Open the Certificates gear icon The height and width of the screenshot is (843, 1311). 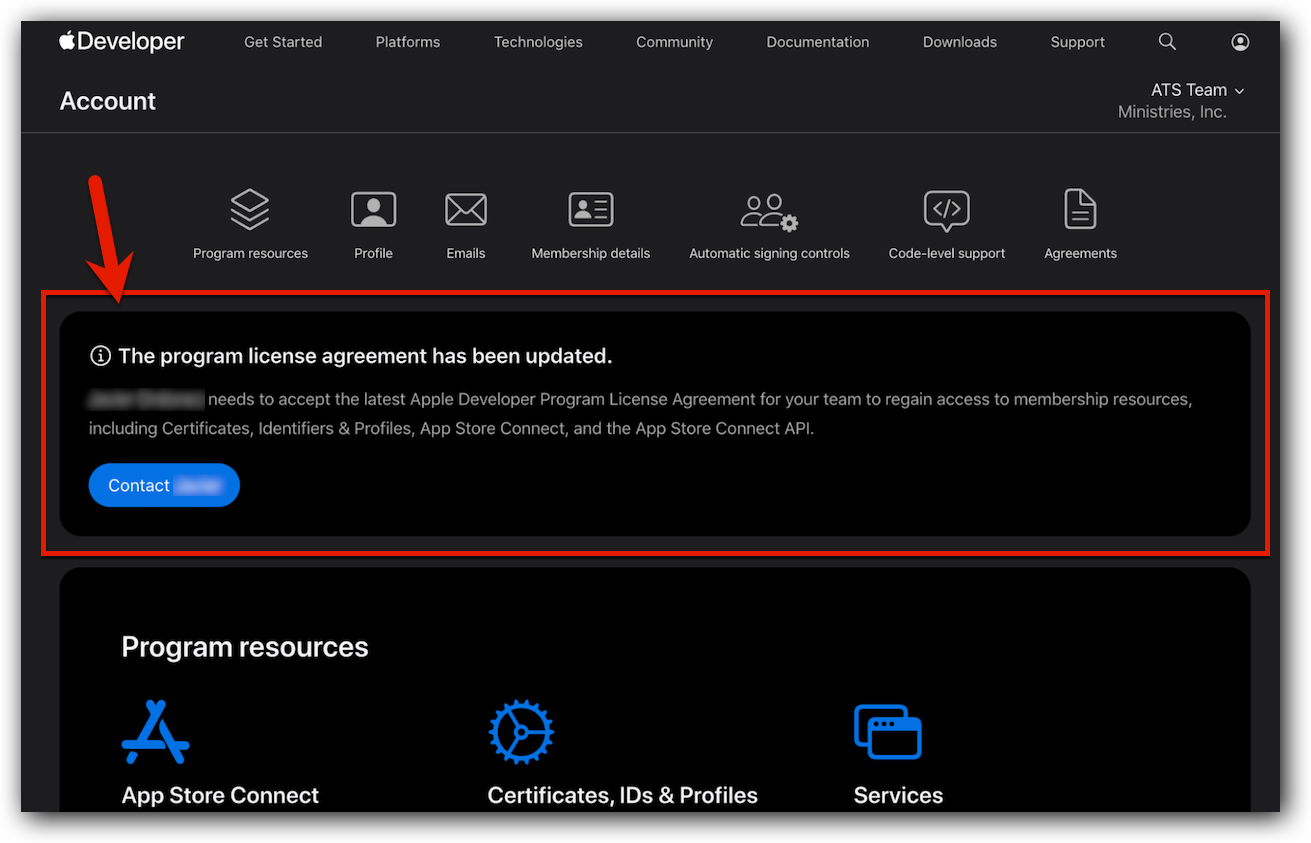pos(520,733)
